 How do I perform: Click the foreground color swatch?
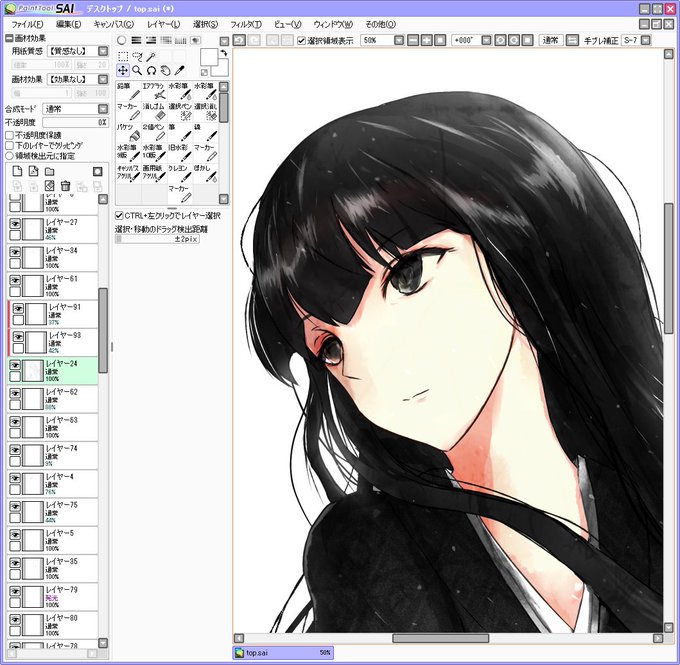(209, 57)
